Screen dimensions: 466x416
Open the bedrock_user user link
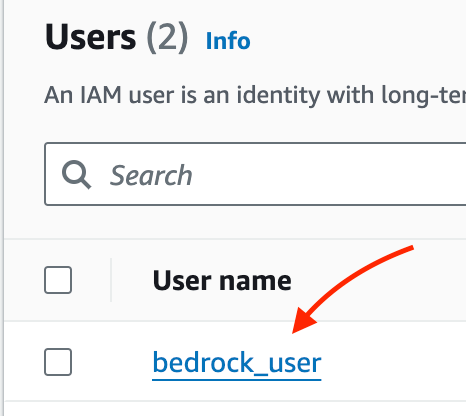click(237, 363)
